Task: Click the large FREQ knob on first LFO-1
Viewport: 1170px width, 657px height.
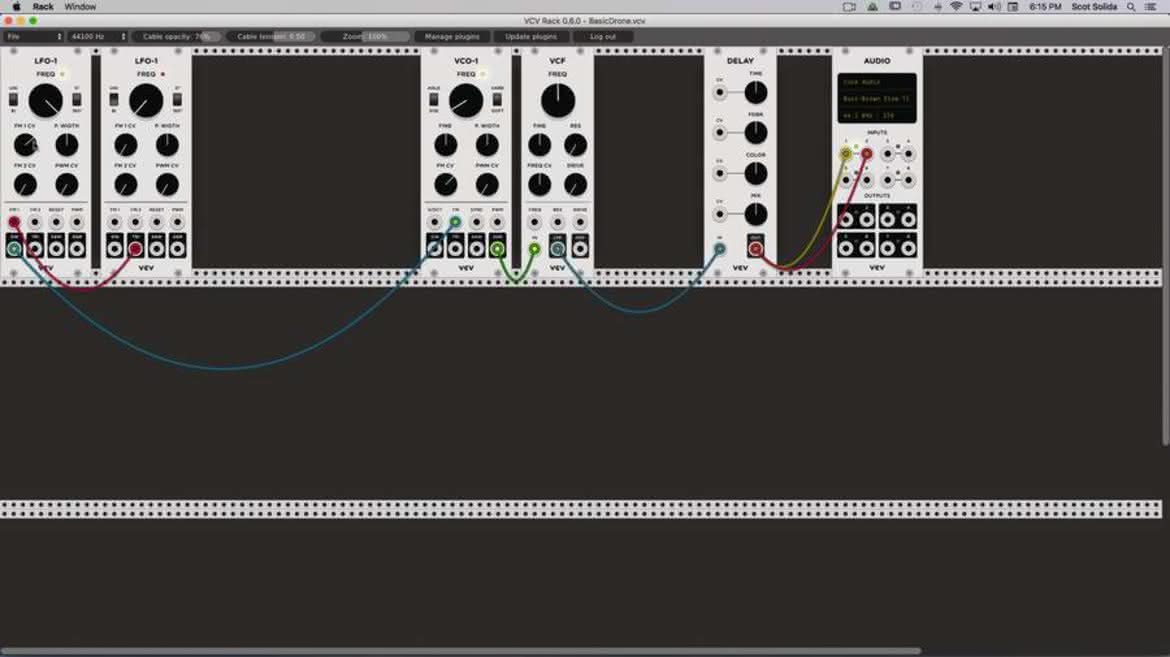Action: [46, 101]
